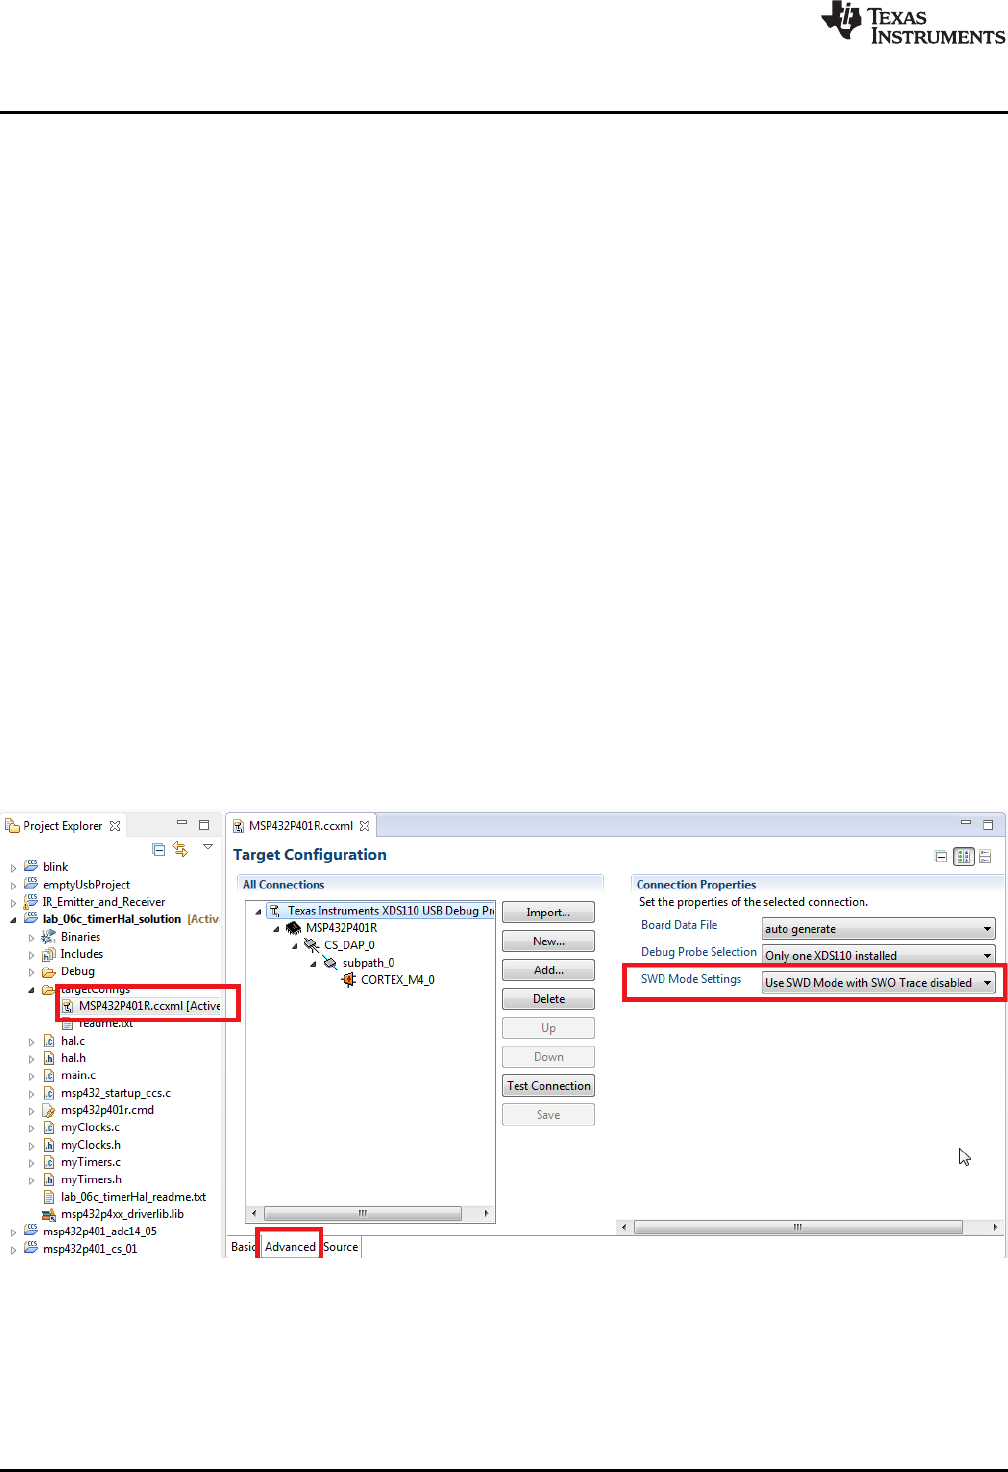Select myTimers.c in Project Explorer
The image size is (1008, 1472).
click(x=90, y=1162)
